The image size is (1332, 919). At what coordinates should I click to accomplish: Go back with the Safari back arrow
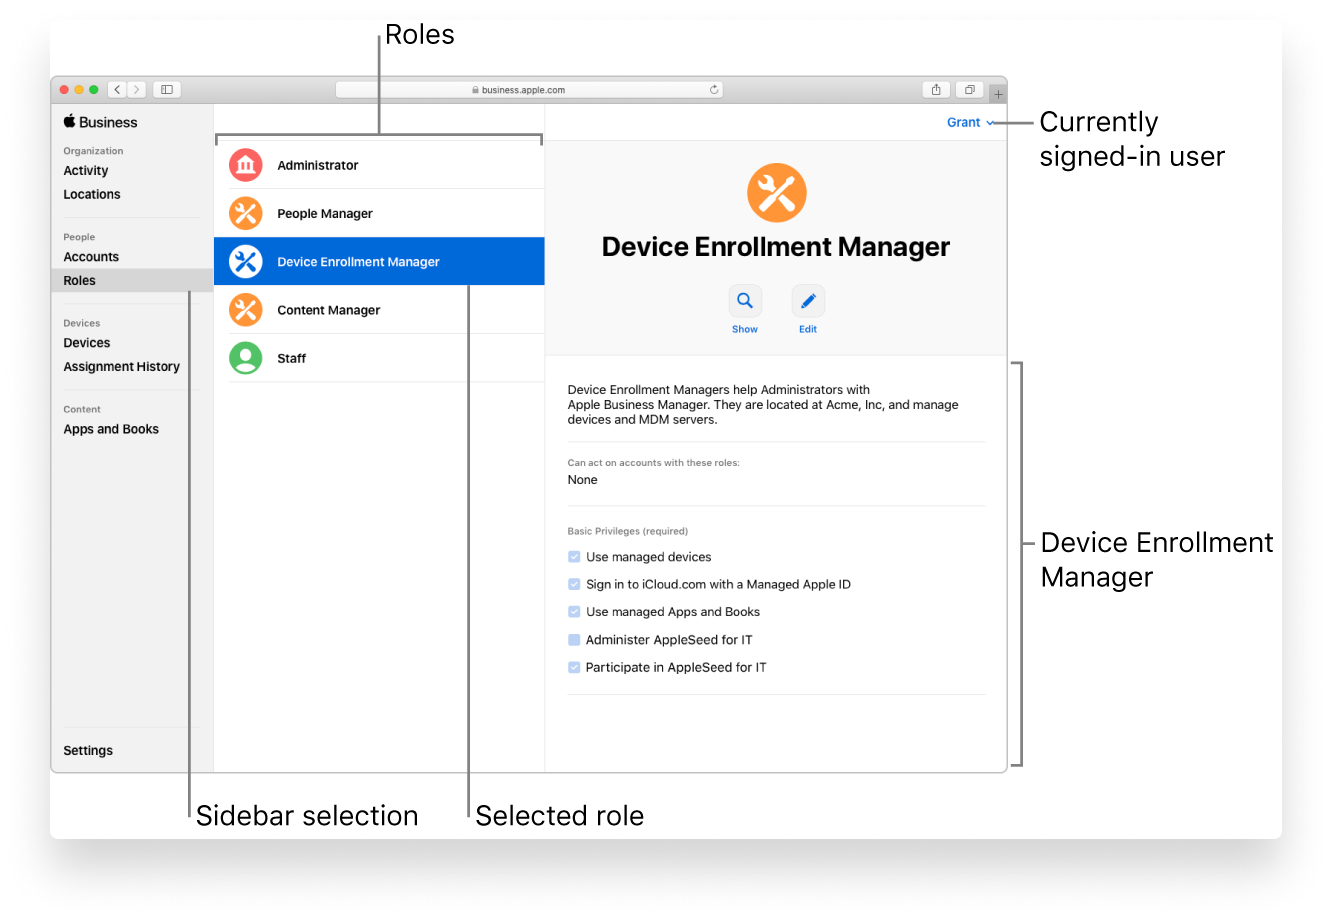pos(117,90)
